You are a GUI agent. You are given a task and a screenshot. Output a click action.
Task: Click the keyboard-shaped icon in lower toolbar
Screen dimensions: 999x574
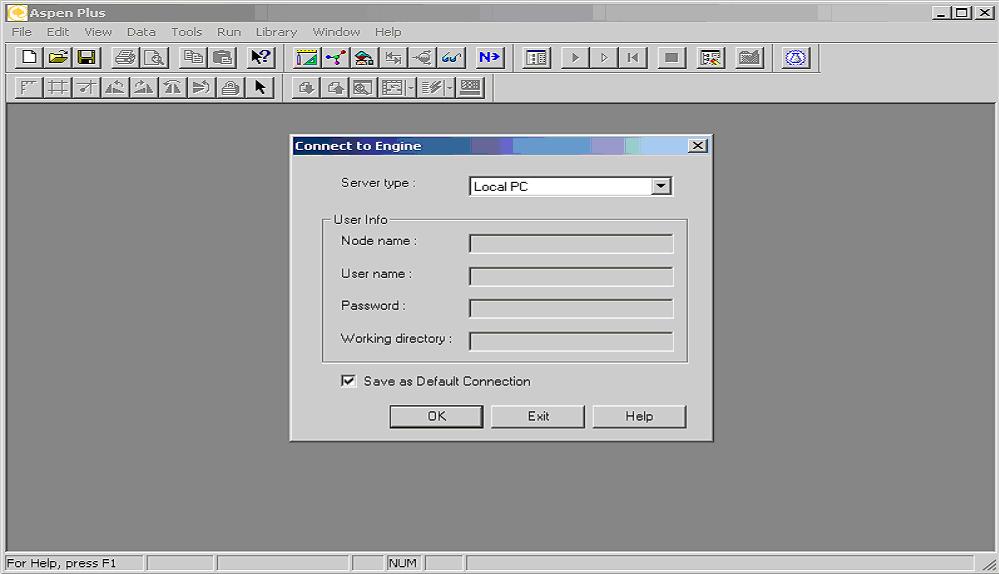470,87
